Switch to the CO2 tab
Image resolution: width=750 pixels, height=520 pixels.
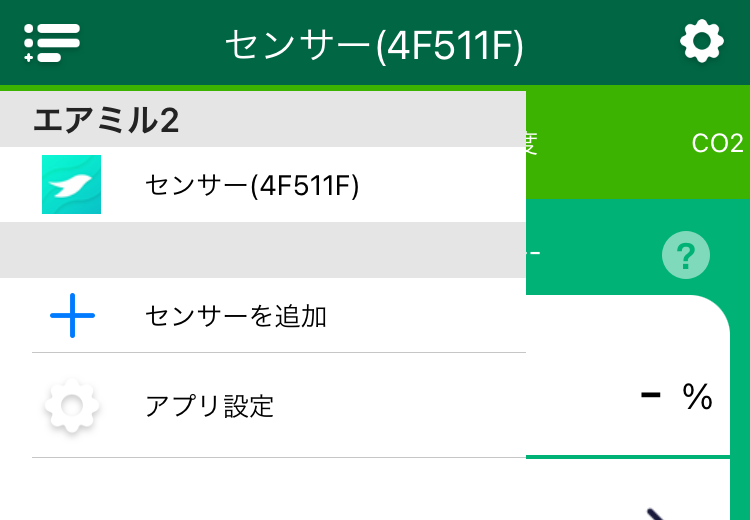click(717, 143)
